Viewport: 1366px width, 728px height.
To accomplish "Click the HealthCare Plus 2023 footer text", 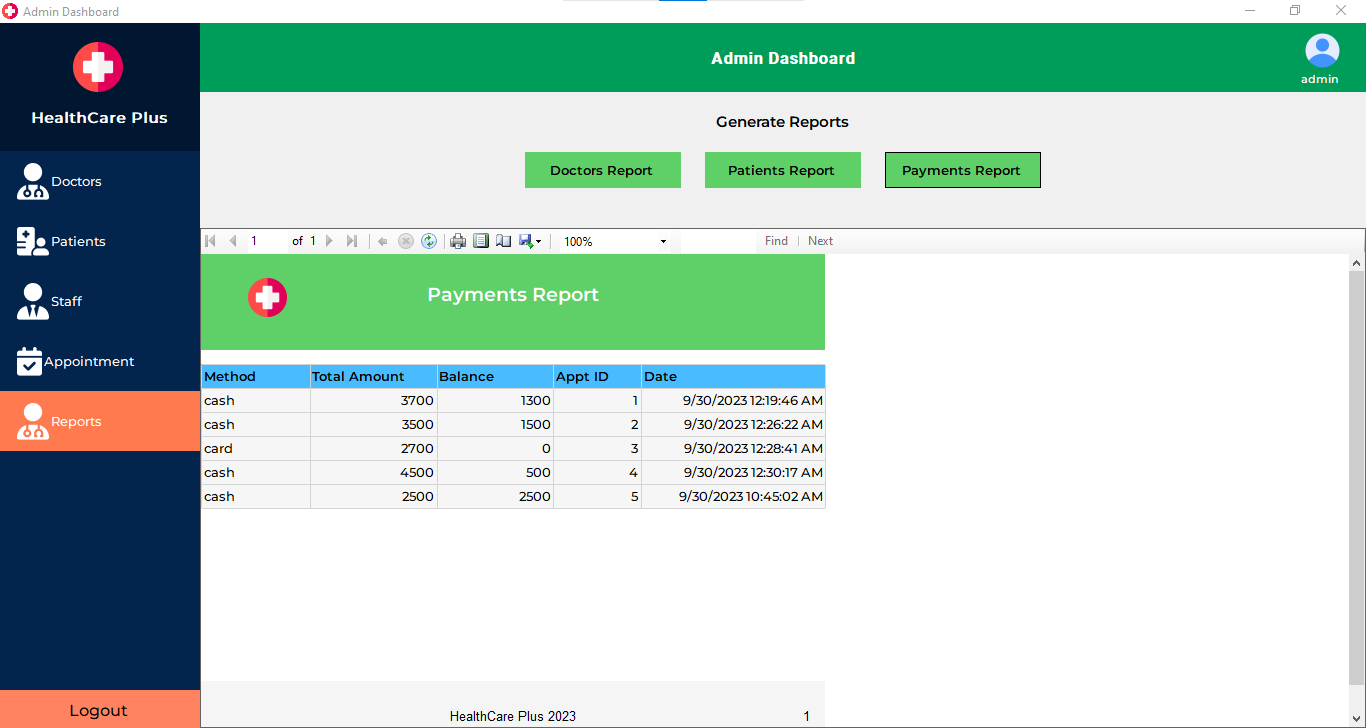I will coord(513,716).
